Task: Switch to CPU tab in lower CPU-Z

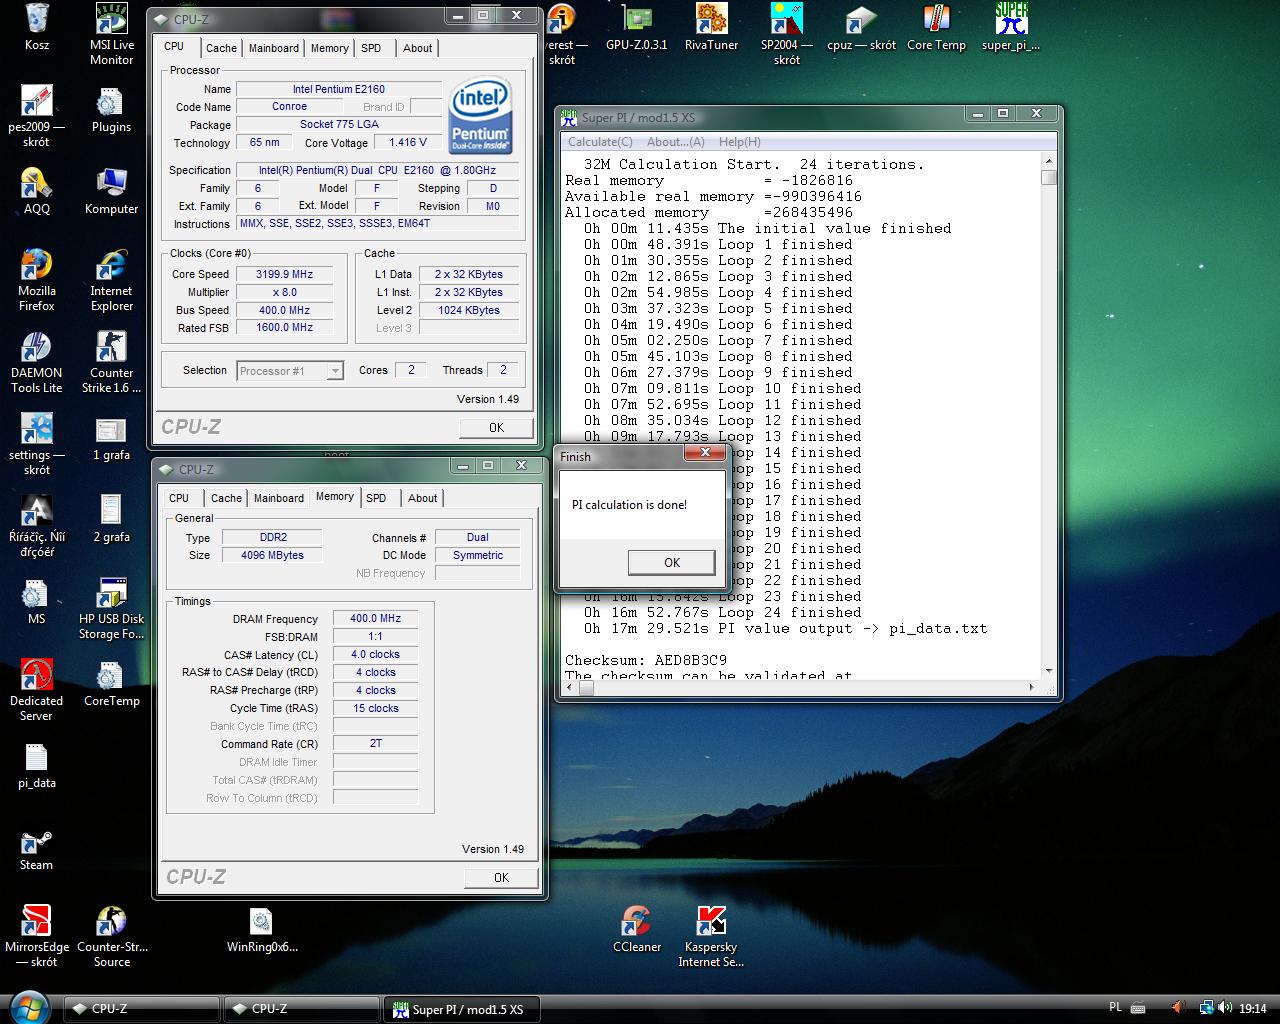Action: pyautogui.click(x=179, y=498)
